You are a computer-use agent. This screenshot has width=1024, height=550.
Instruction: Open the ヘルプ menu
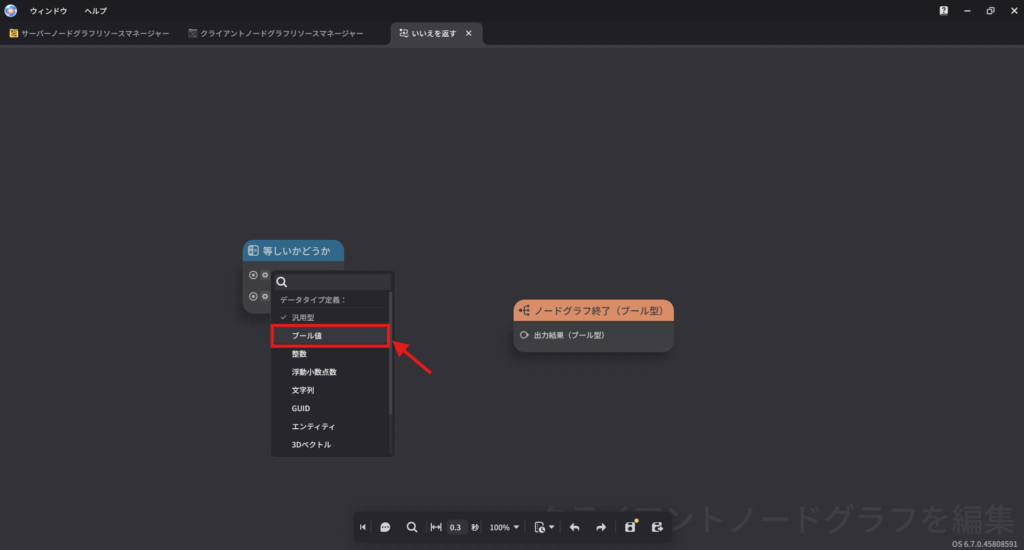coord(95,11)
